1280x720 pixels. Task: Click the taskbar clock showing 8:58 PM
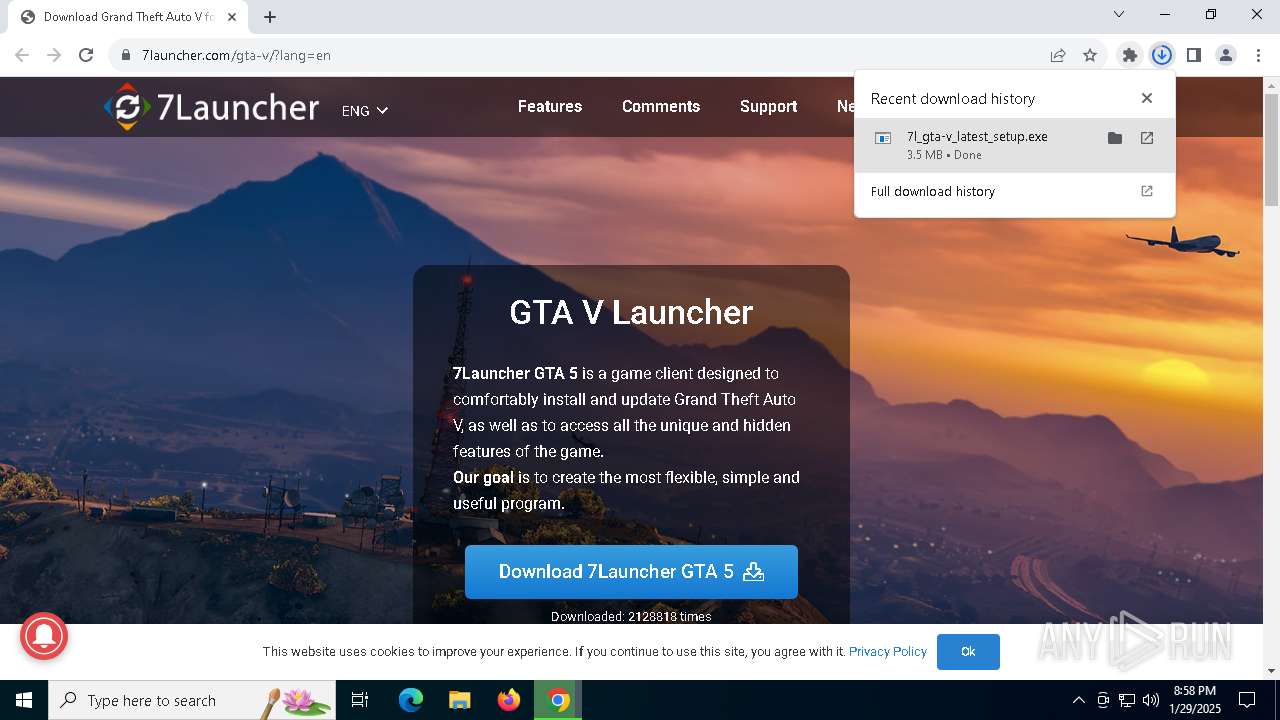[1195, 700]
